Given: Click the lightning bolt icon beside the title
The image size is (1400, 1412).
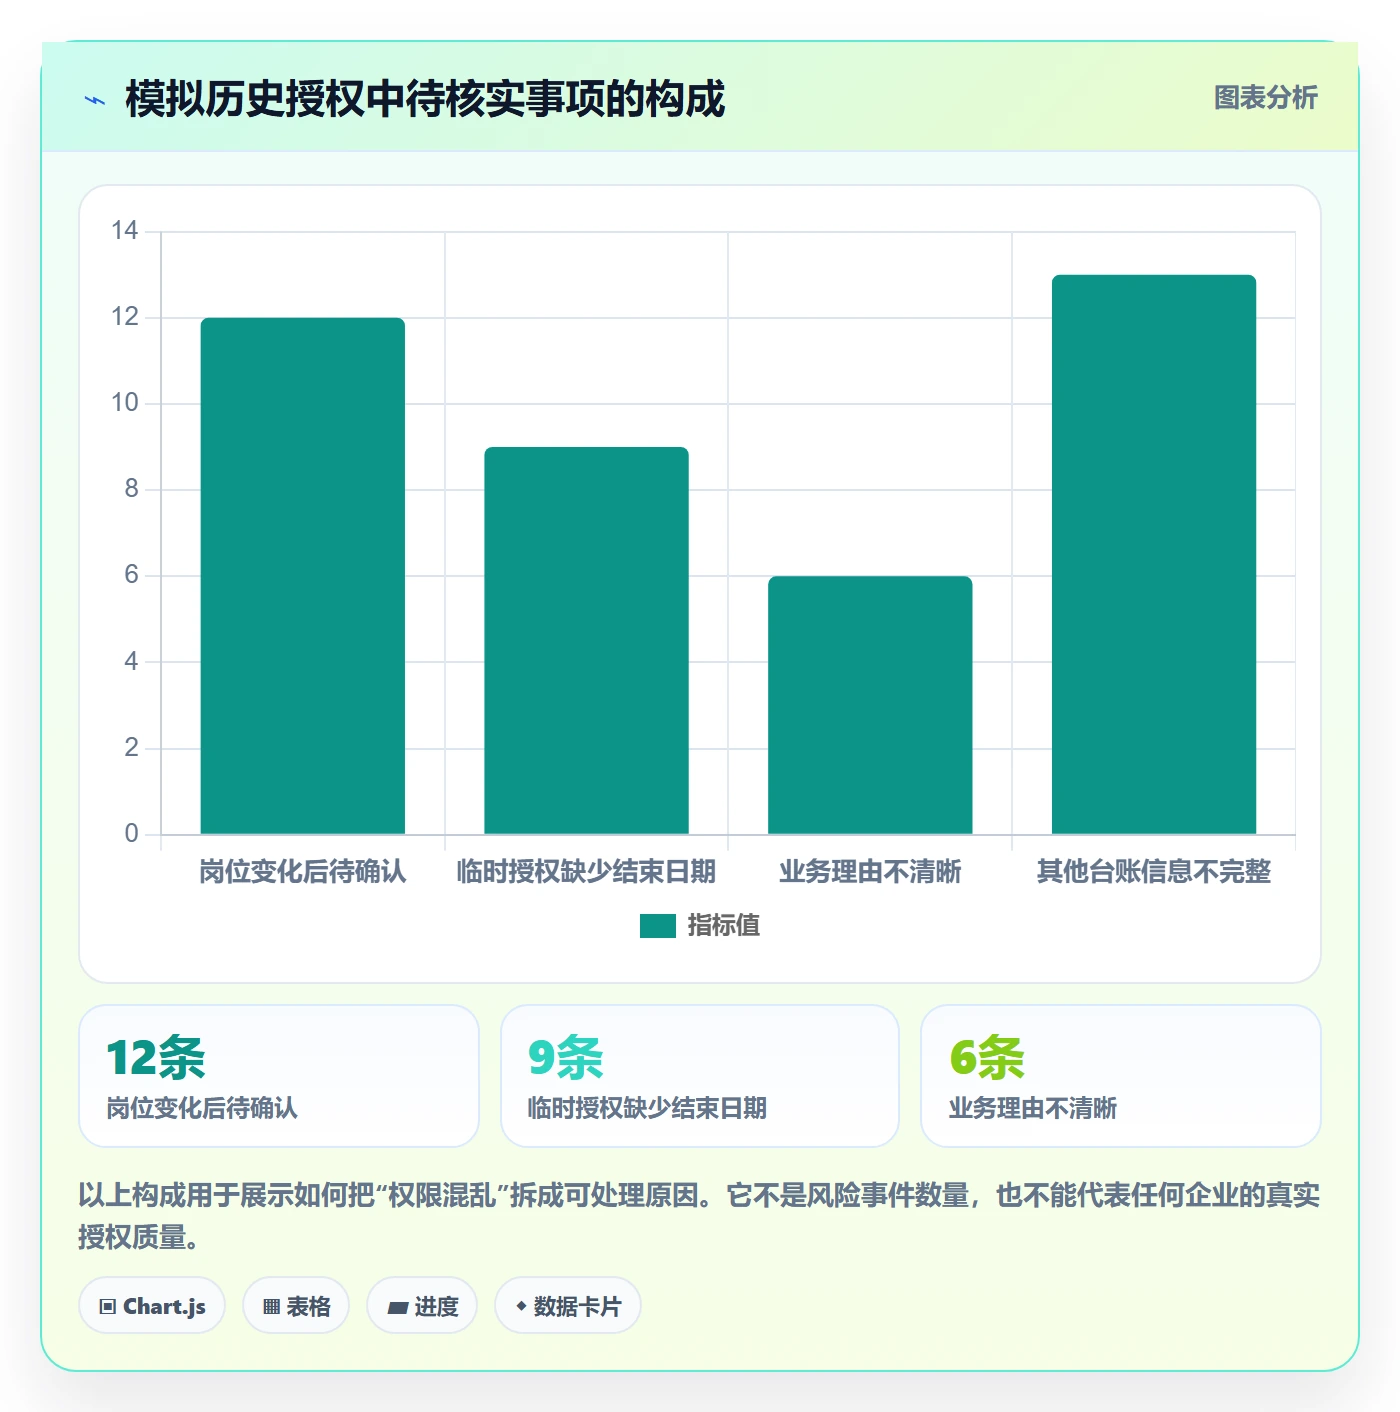Looking at the screenshot, I should [x=95, y=100].
